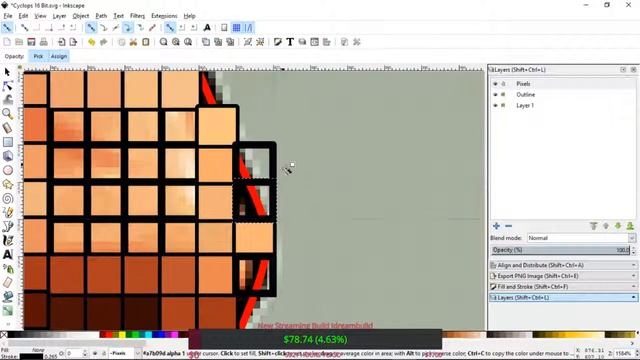Select the Star polygon tool
640x360 pixels.
[7, 184]
